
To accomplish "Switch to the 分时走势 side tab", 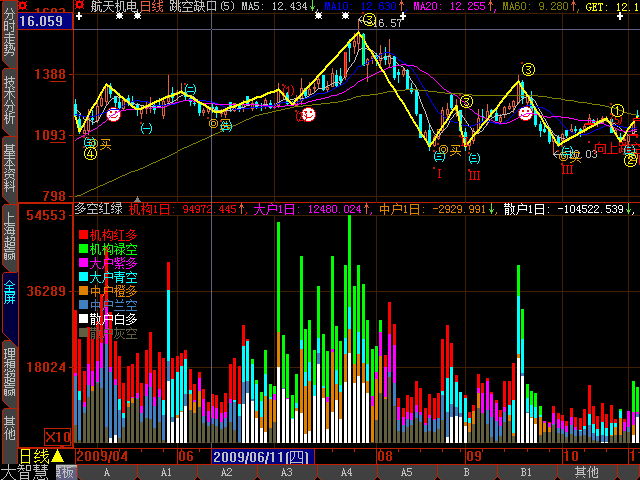I will point(9,42).
